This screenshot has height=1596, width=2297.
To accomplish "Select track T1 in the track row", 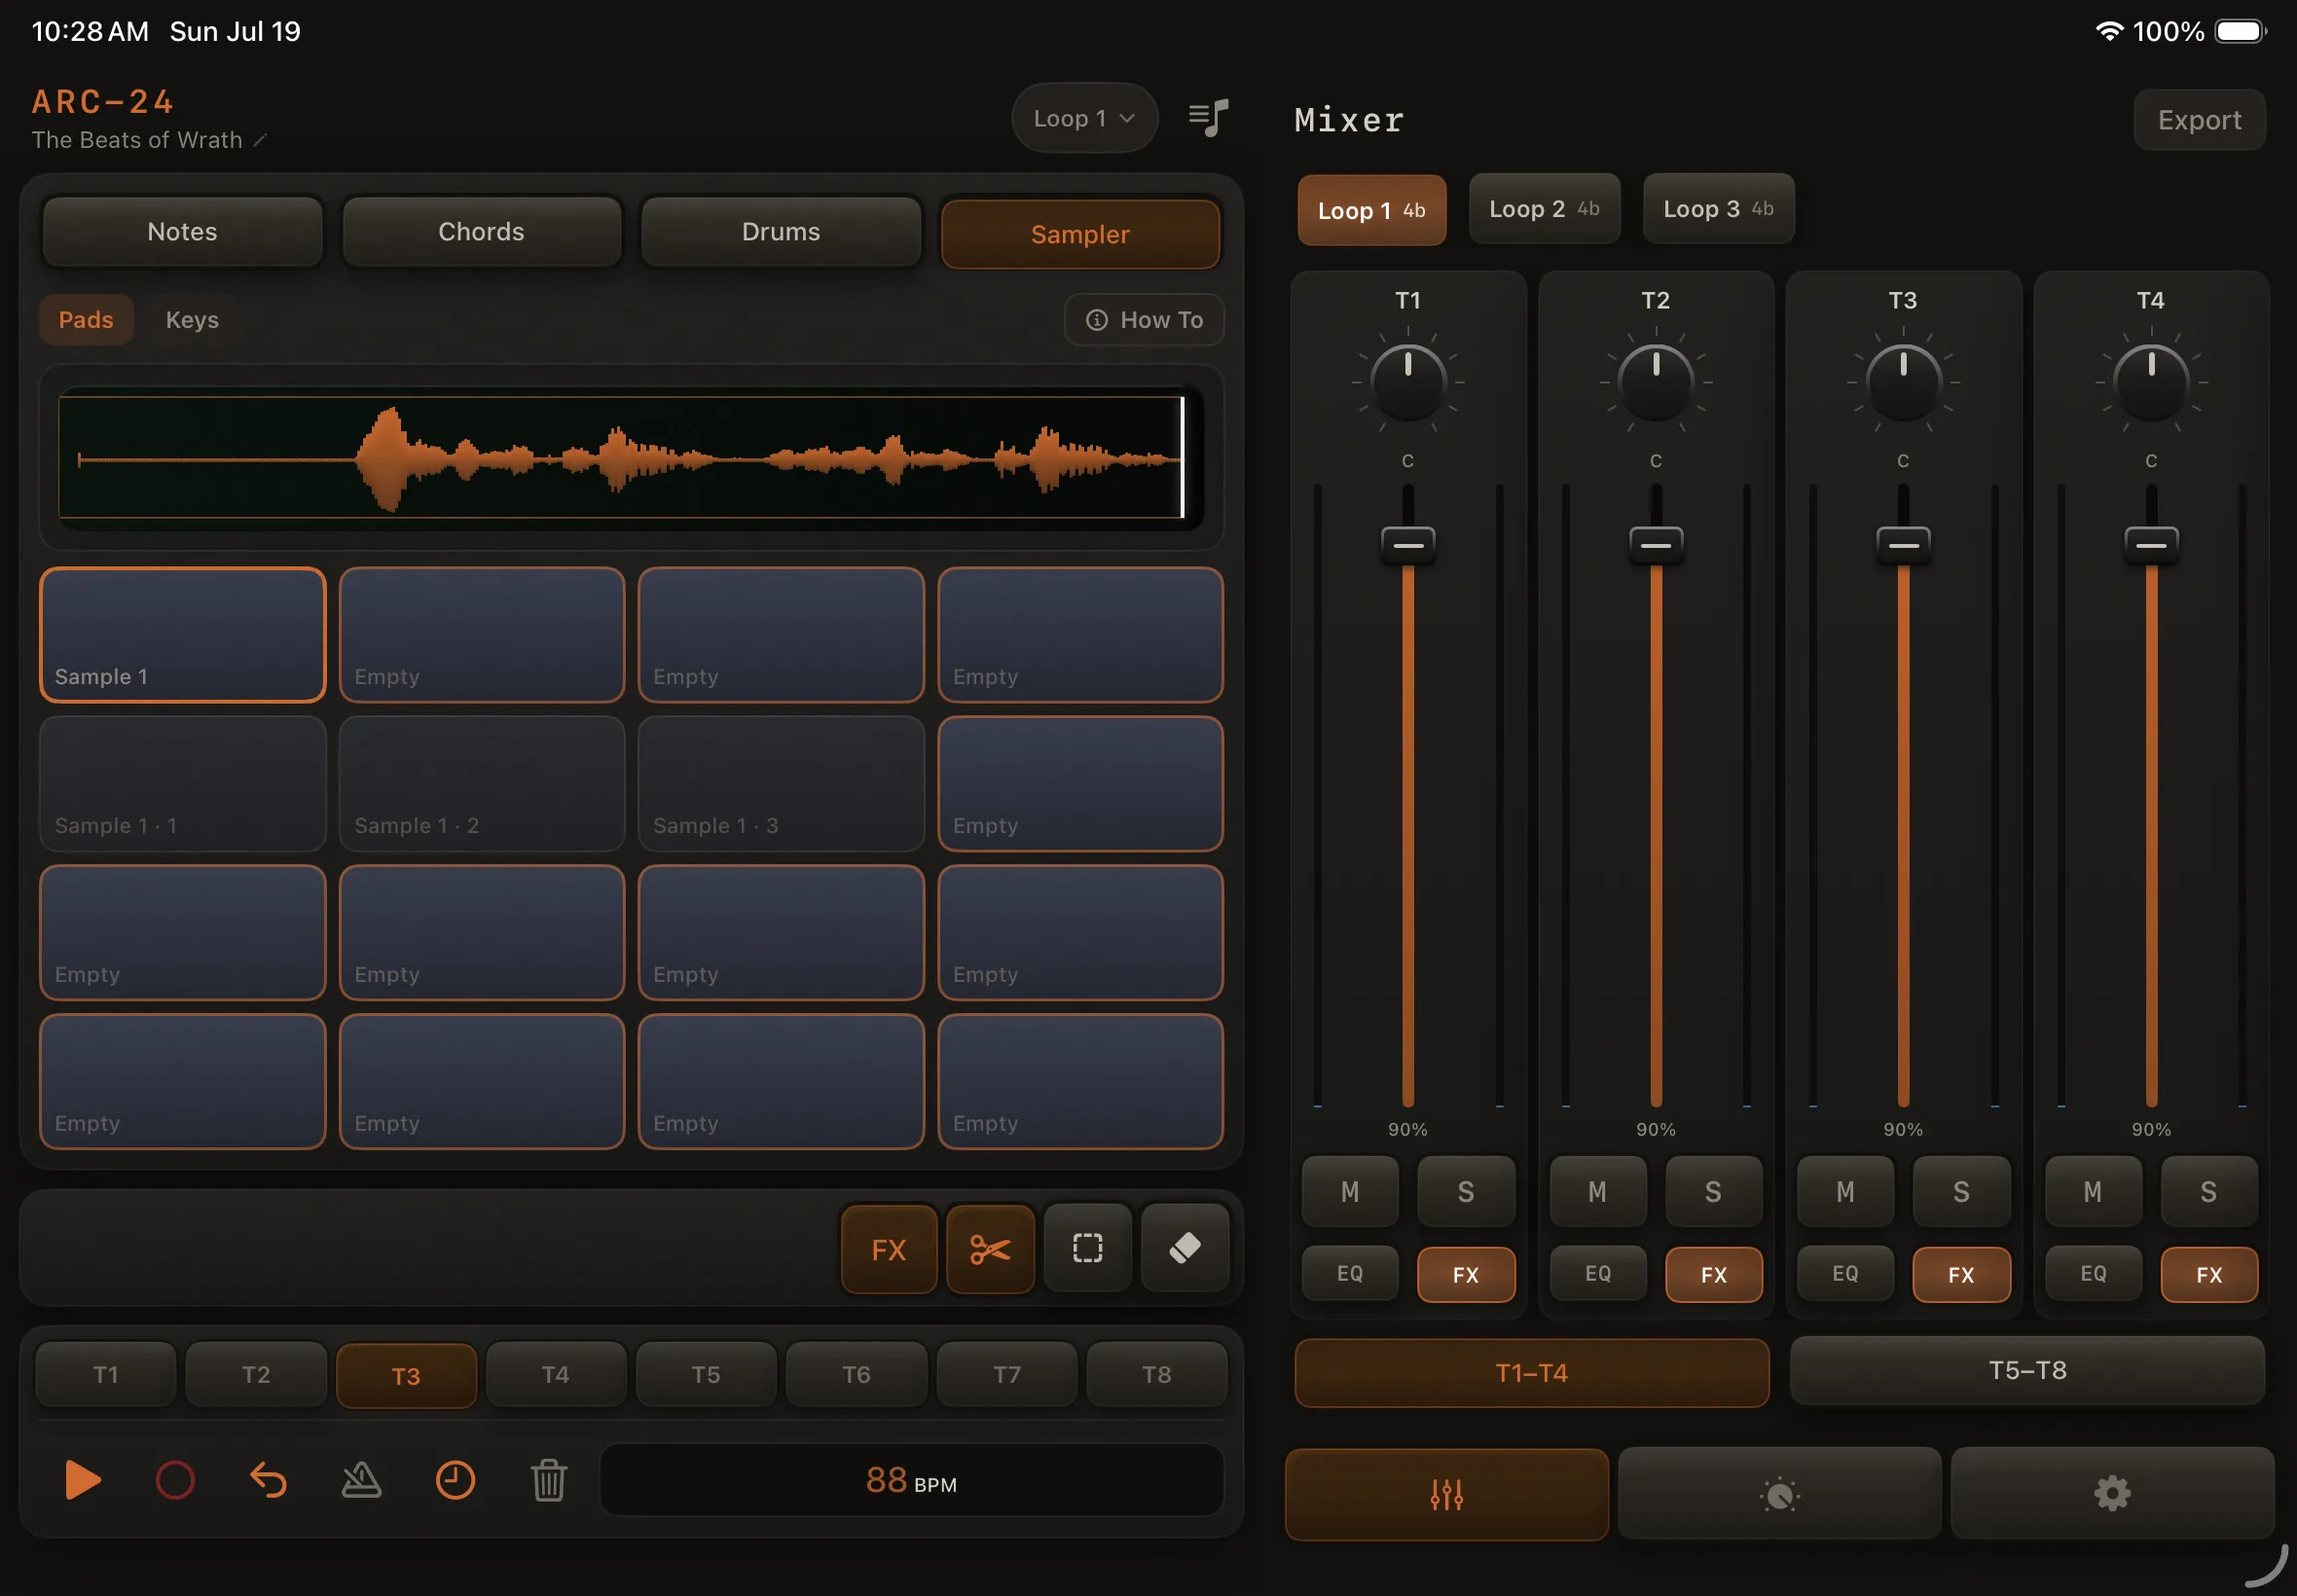I will point(106,1374).
